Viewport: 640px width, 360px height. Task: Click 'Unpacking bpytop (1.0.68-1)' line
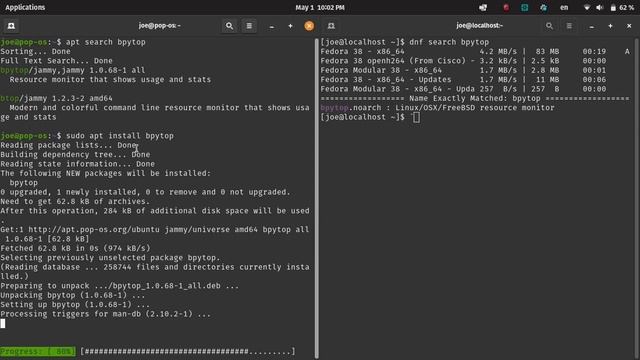click(x=73, y=295)
